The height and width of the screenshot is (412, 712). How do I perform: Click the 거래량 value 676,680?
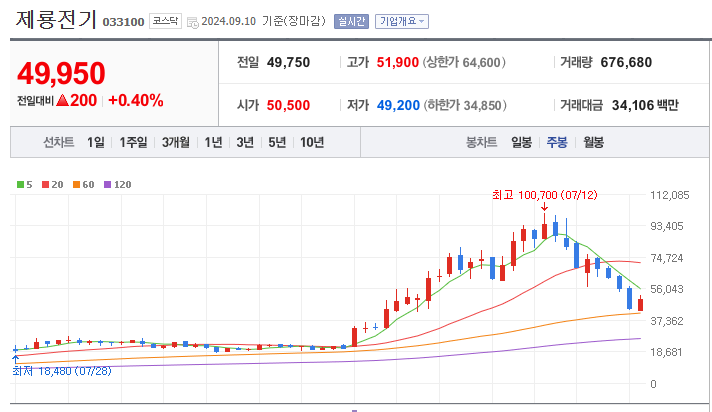[x=626, y=62]
